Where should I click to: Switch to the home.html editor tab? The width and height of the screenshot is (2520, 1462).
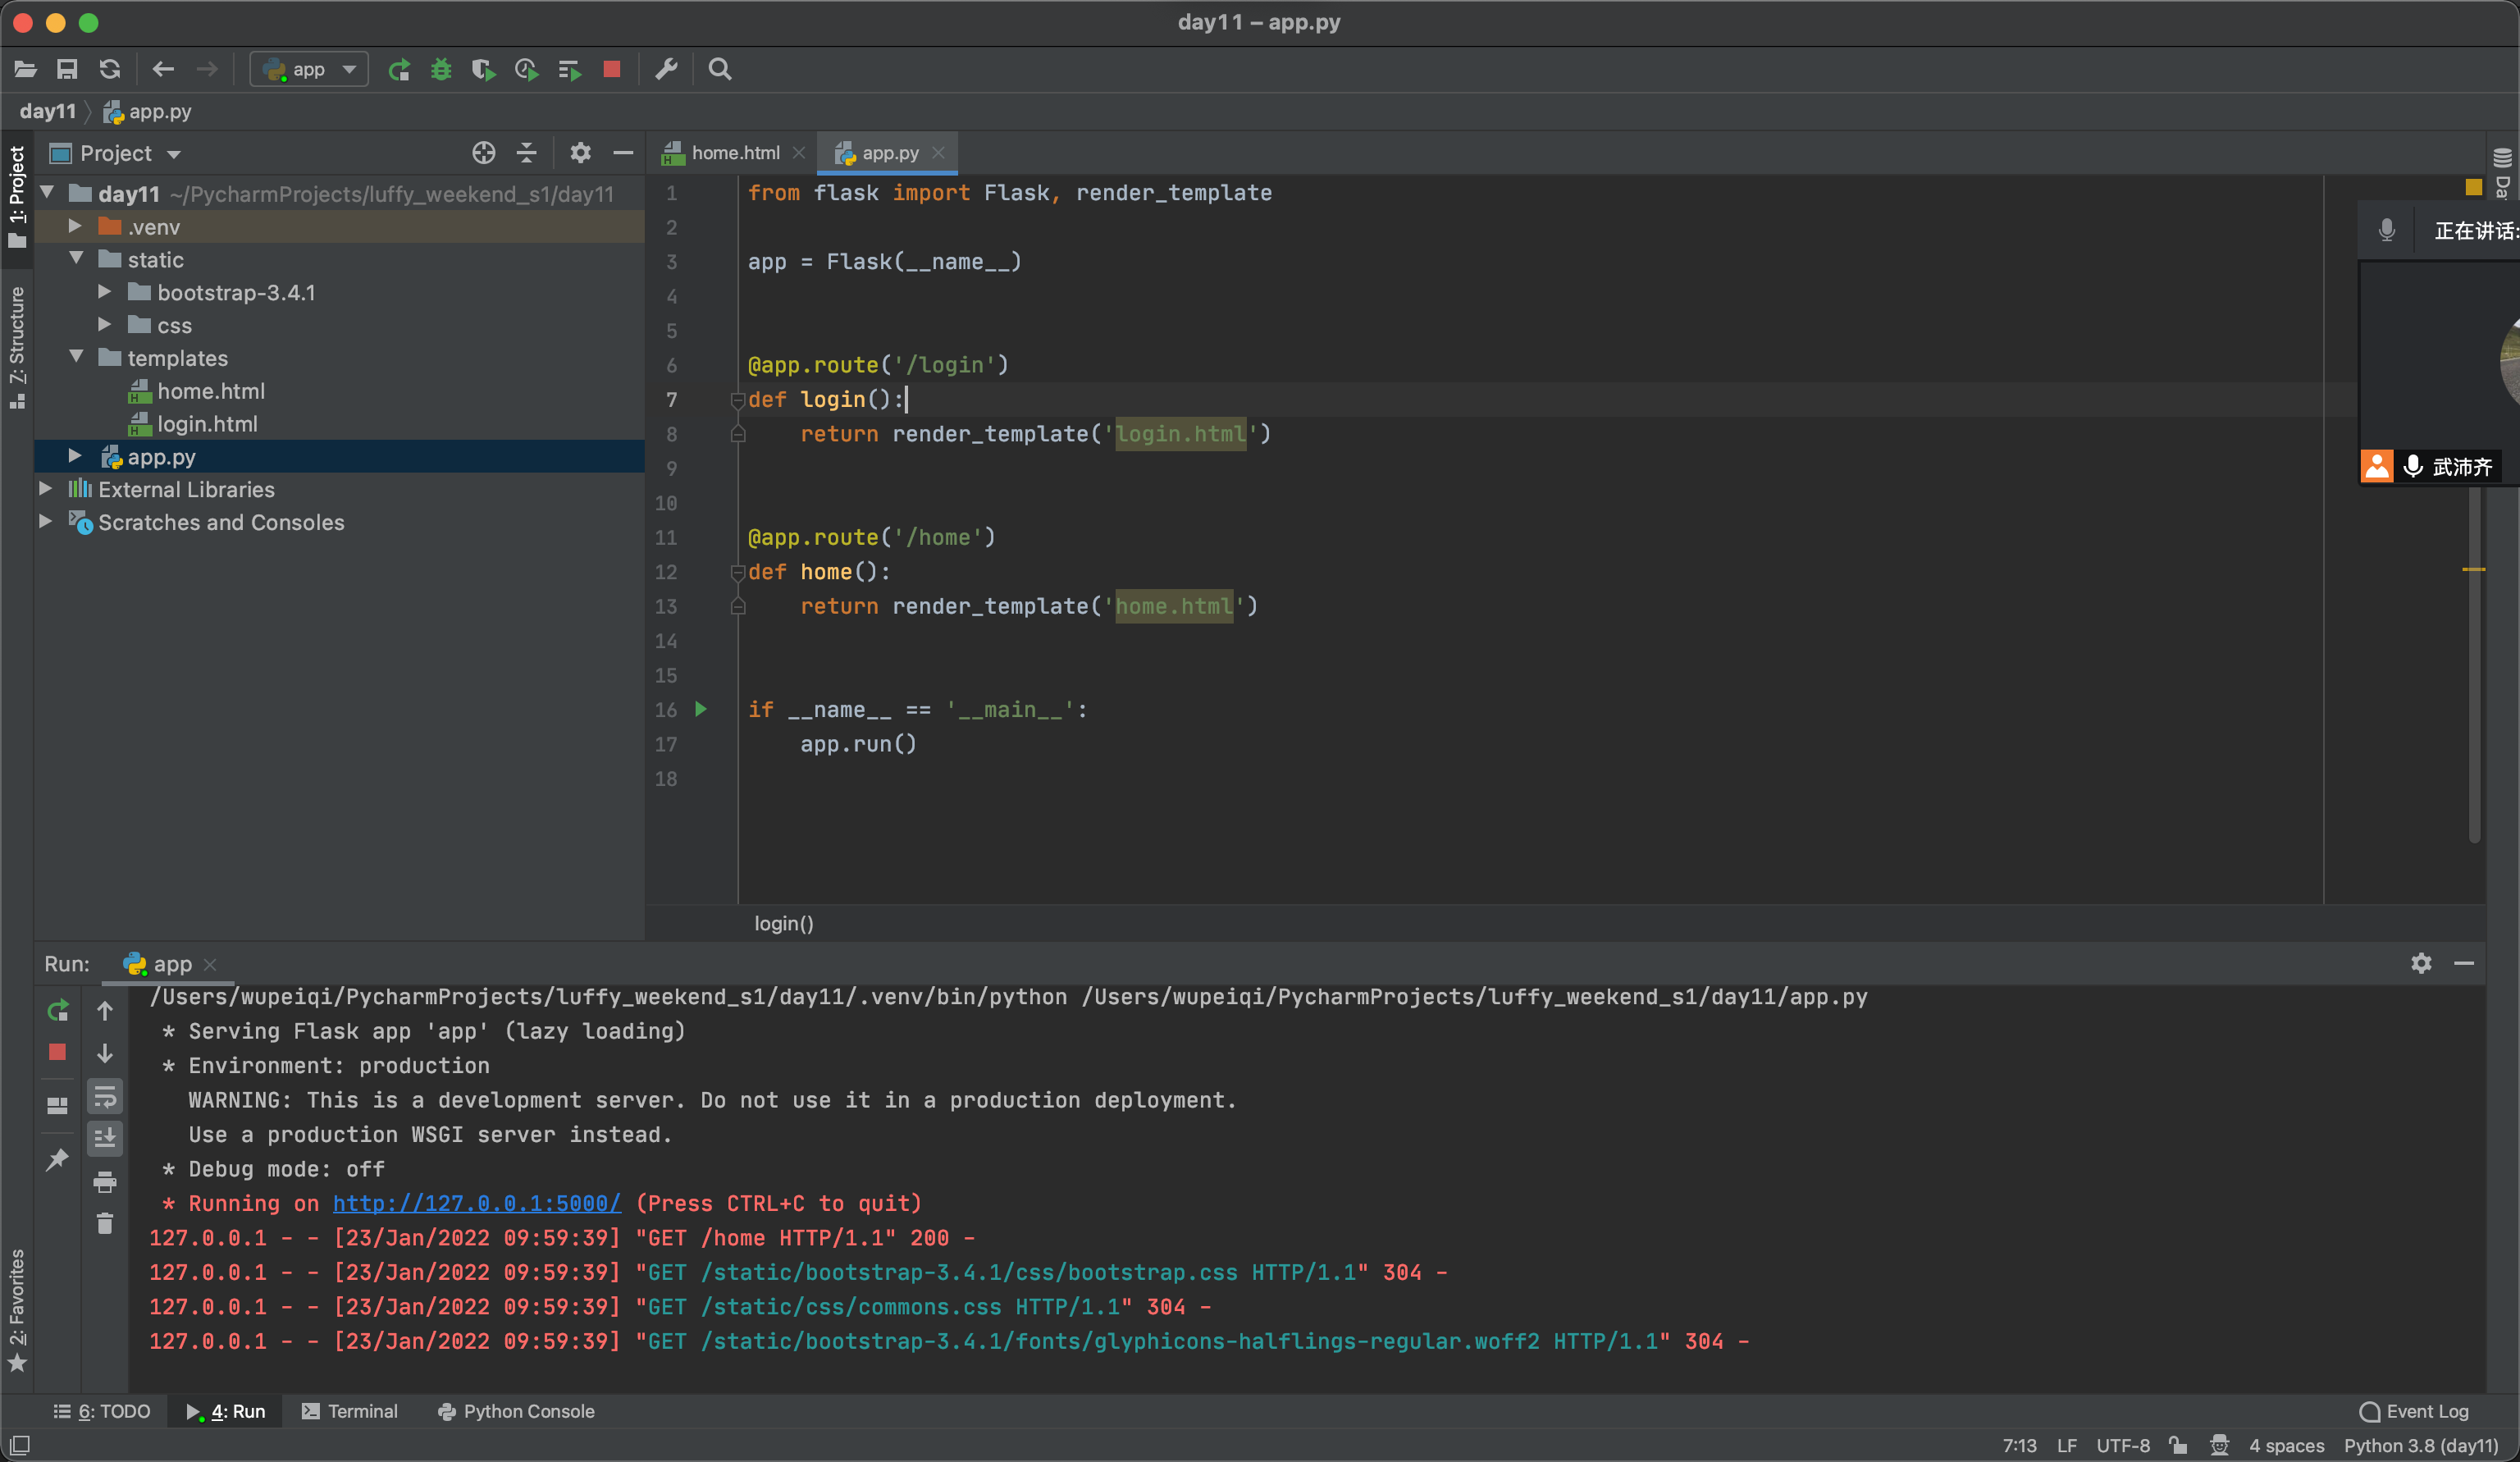(733, 153)
